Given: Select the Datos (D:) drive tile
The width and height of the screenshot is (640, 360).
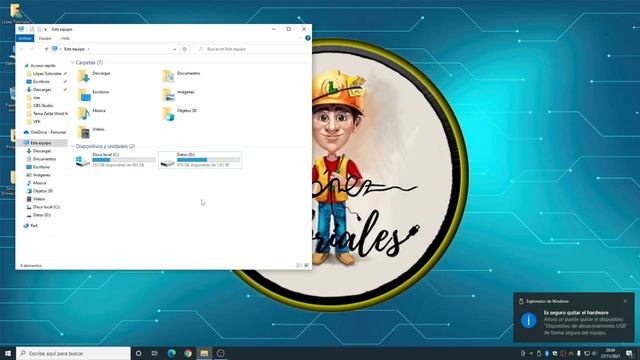Looking at the screenshot, I should (x=200, y=160).
